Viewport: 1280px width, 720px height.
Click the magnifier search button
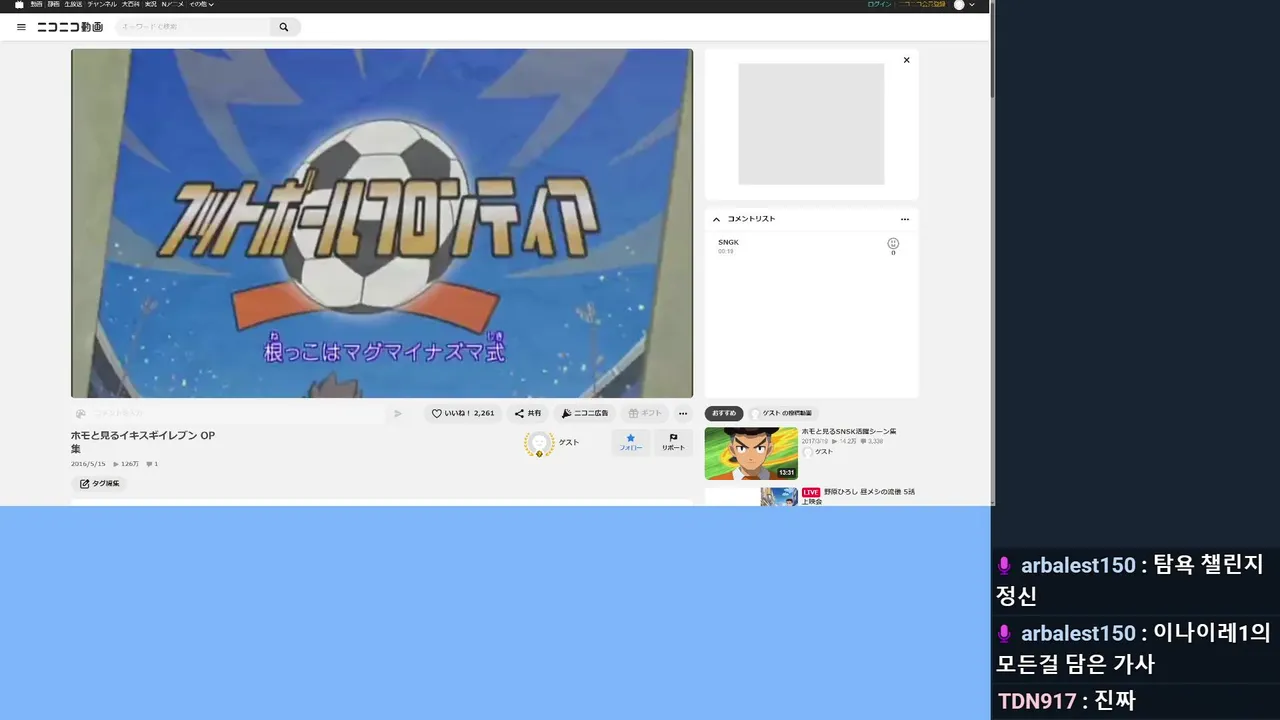pos(284,27)
